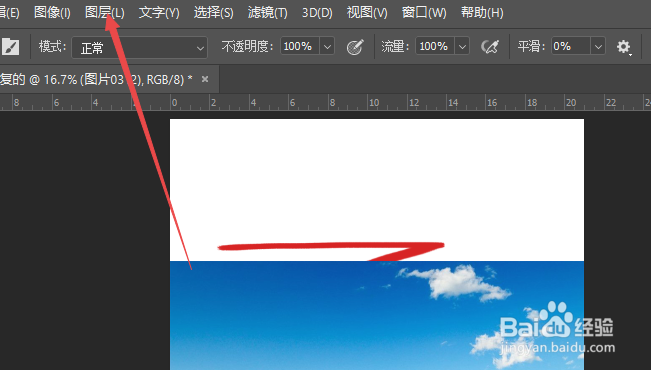
Task: Open the smoothing options gear icon
Action: 623,47
